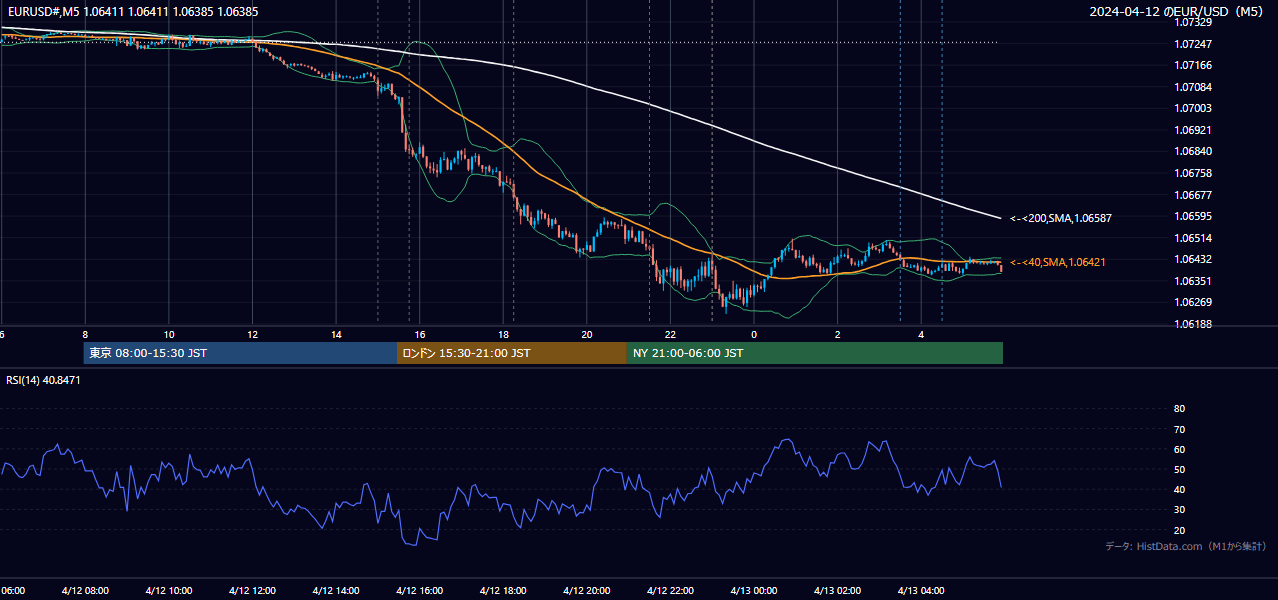Click price axis label 1.06432

1192,259
